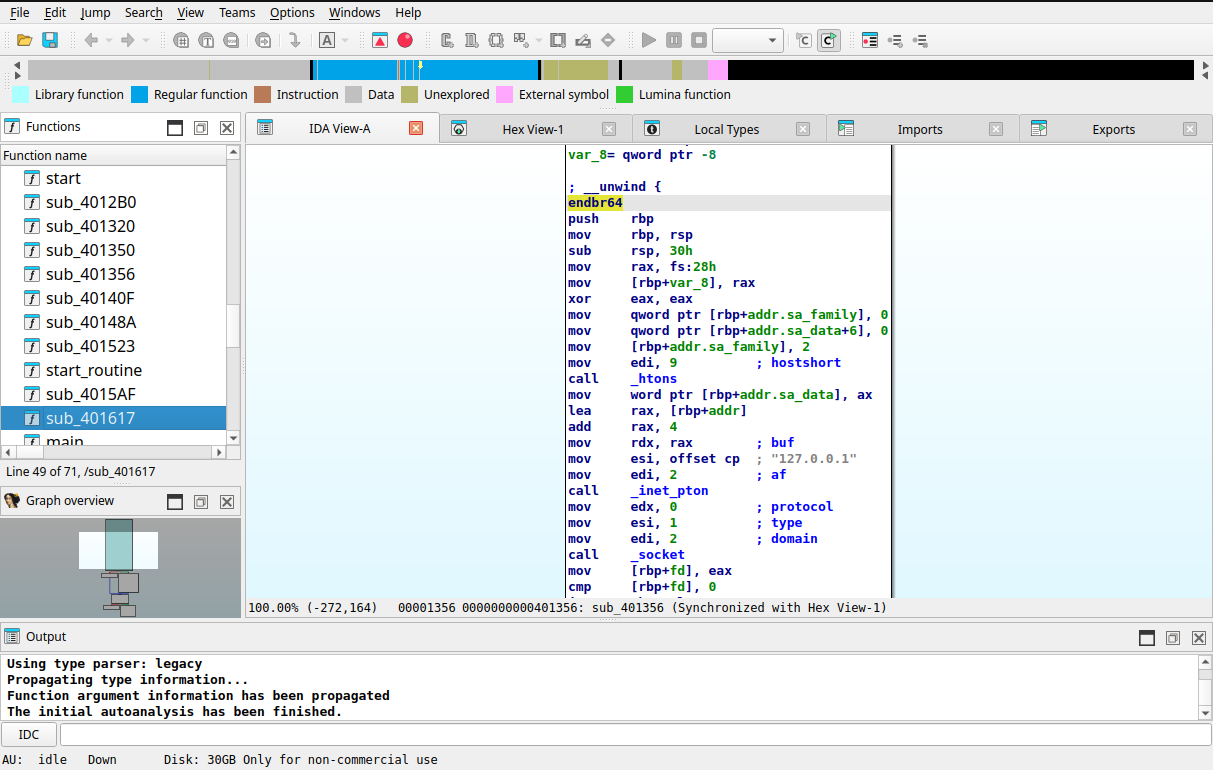Close the Local Types tab

[x=803, y=129]
